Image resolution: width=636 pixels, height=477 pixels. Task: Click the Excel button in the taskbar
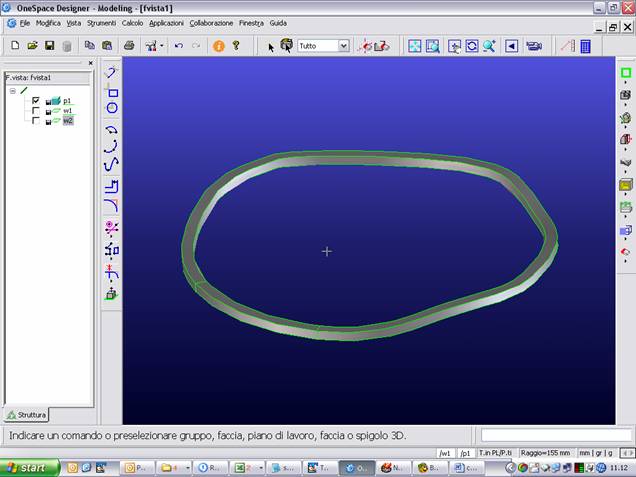(247, 468)
